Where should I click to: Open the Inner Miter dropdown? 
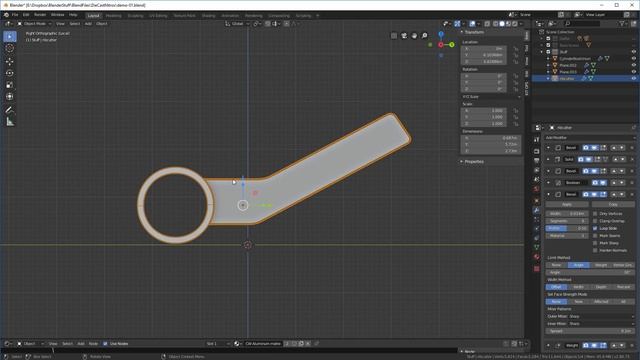point(601,324)
